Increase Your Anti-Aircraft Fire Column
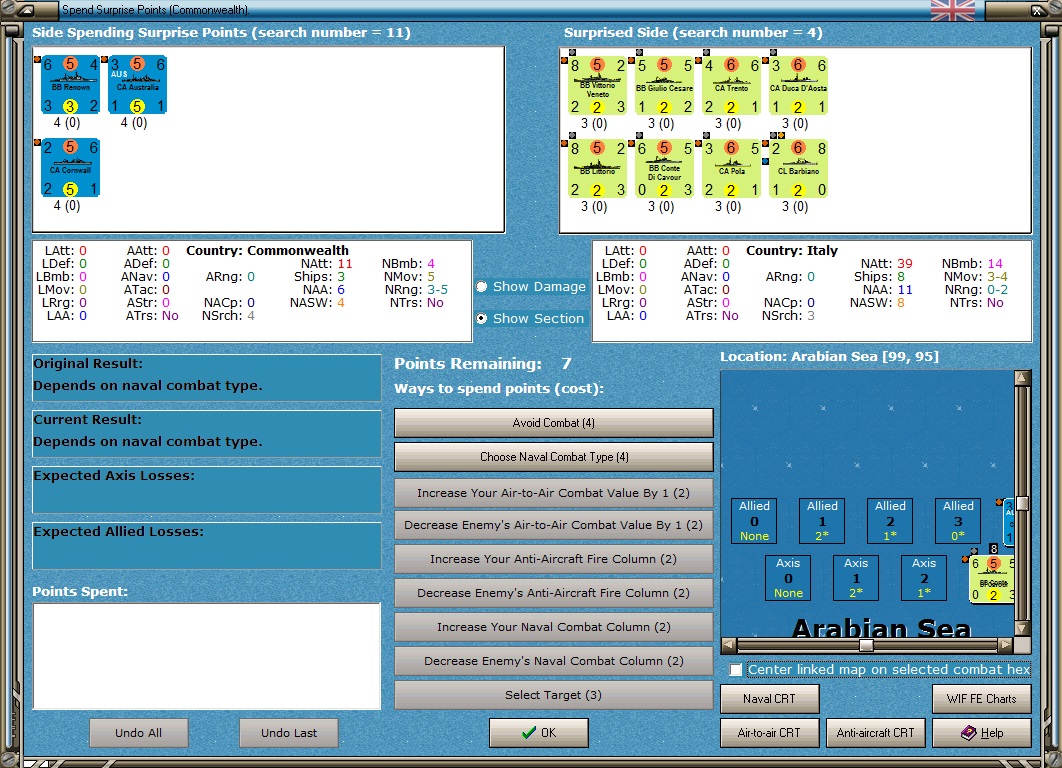The width and height of the screenshot is (1062, 768). point(553,559)
